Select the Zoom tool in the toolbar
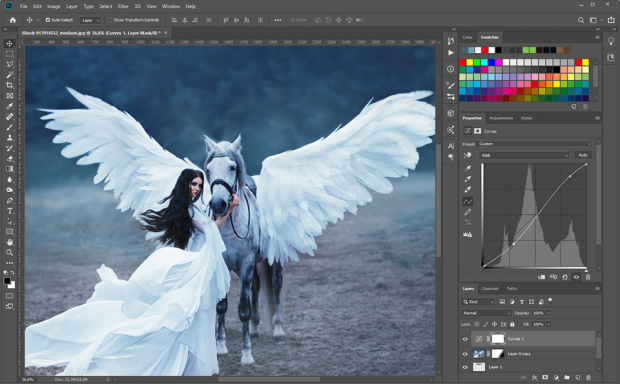 (9, 252)
